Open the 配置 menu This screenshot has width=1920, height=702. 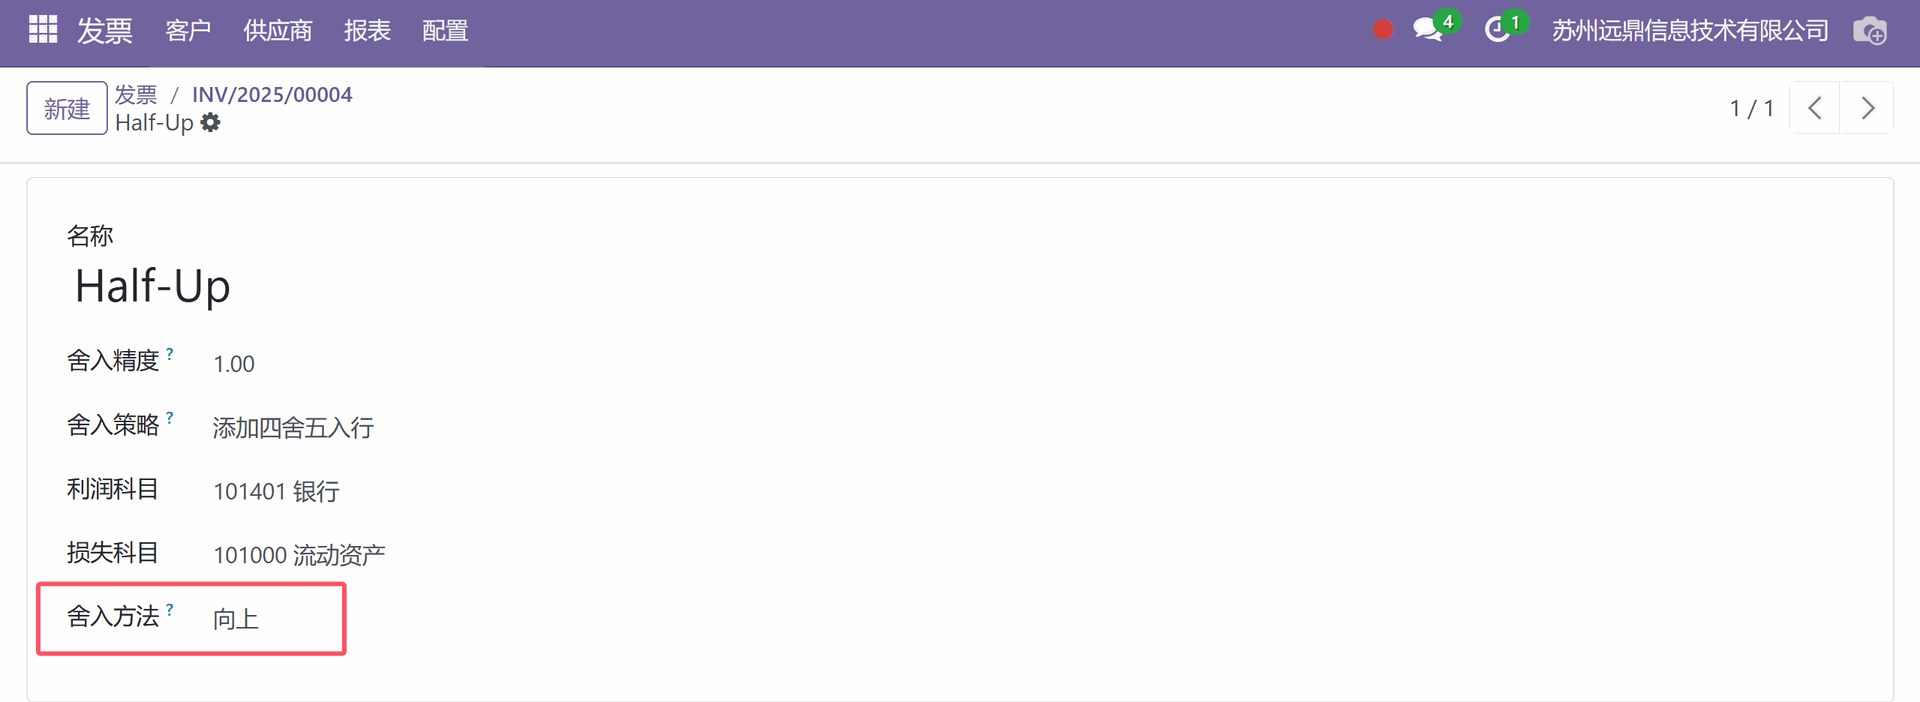(x=445, y=31)
